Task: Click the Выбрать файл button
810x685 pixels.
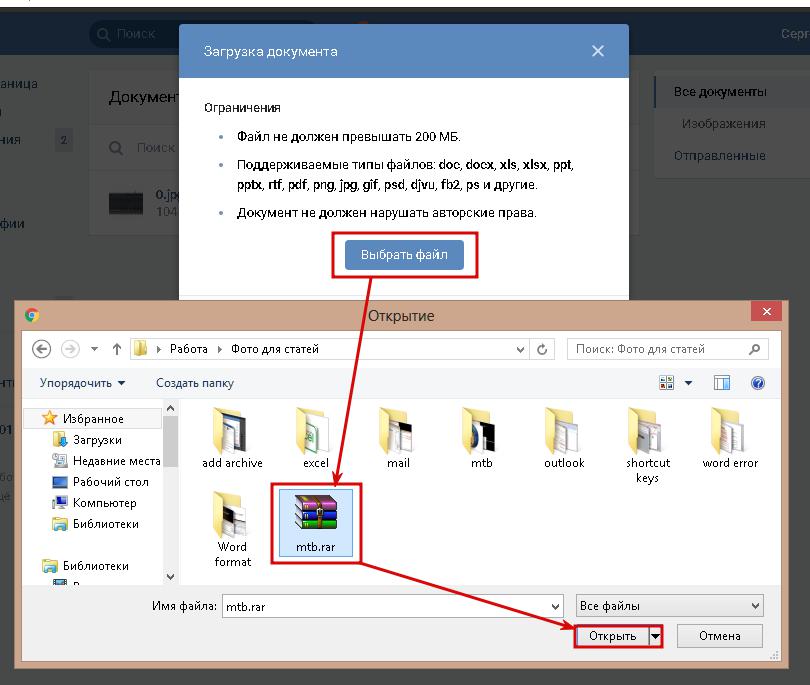Action: point(404,255)
